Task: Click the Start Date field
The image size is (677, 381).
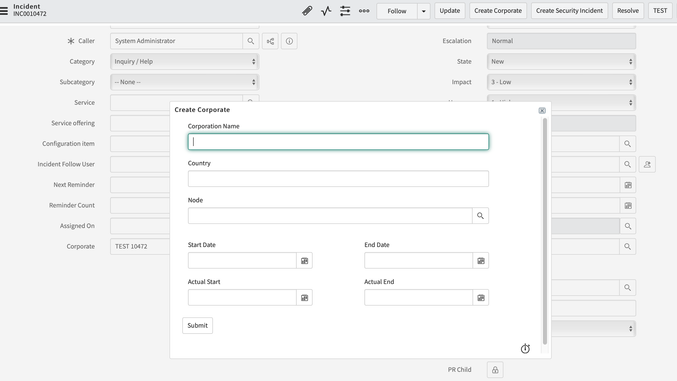Action: pos(242,260)
